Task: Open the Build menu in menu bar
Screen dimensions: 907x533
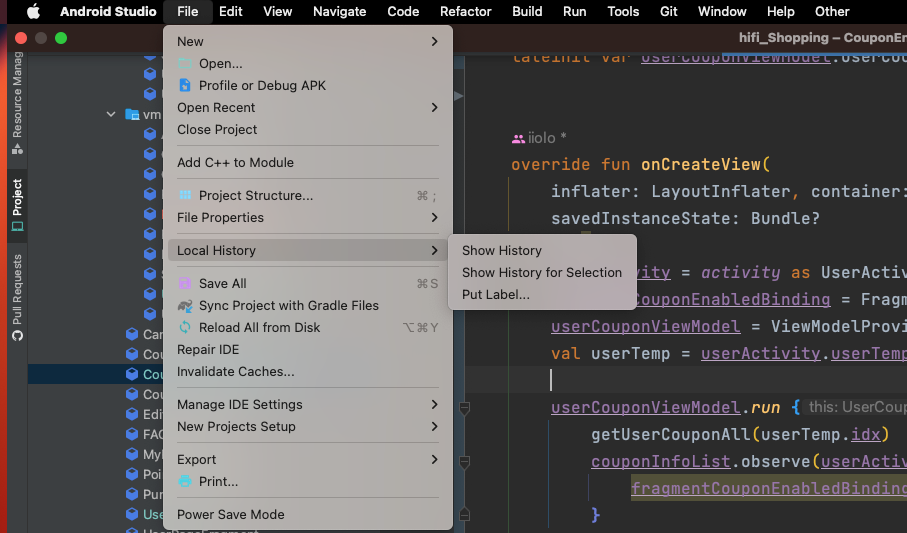Action: 527,12
